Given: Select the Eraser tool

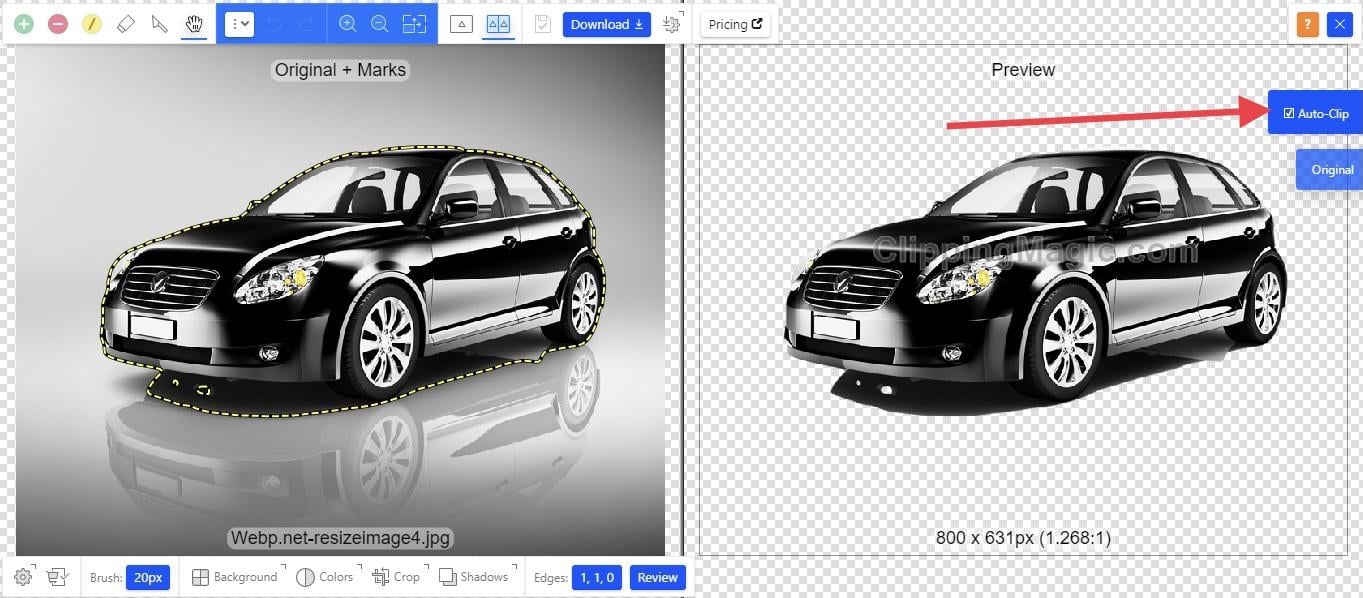Looking at the screenshot, I should click(x=125, y=23).
